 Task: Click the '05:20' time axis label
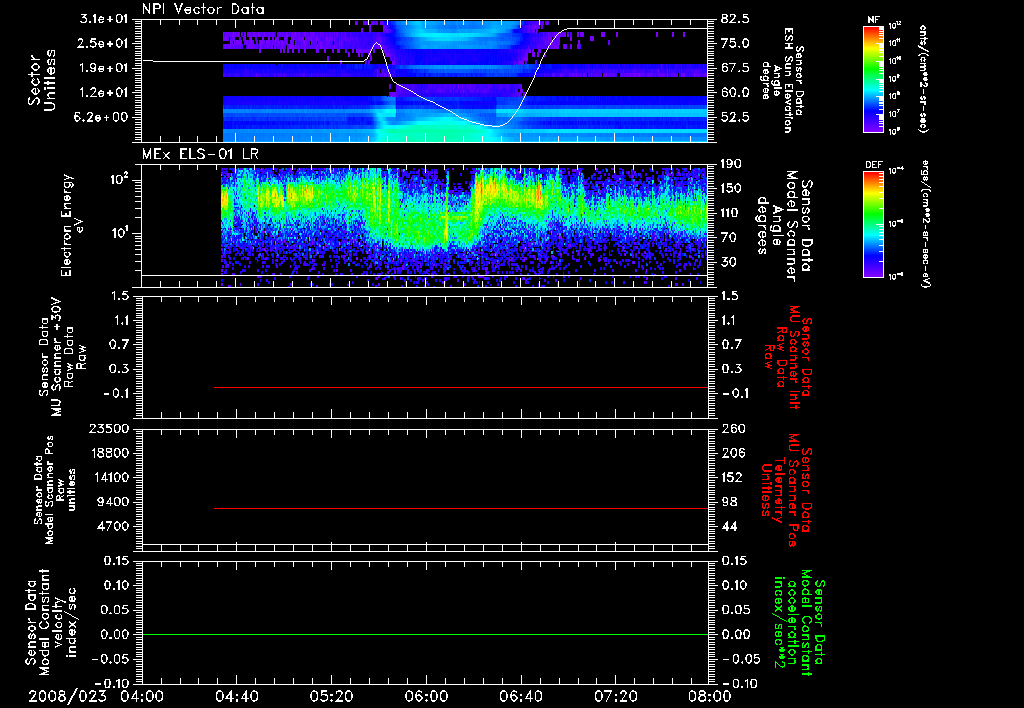coord(331,696)
